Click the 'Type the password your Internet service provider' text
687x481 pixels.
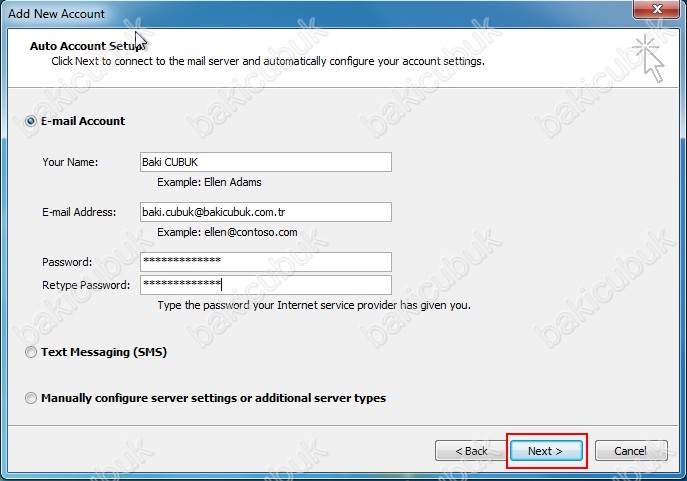coord(314,305)
